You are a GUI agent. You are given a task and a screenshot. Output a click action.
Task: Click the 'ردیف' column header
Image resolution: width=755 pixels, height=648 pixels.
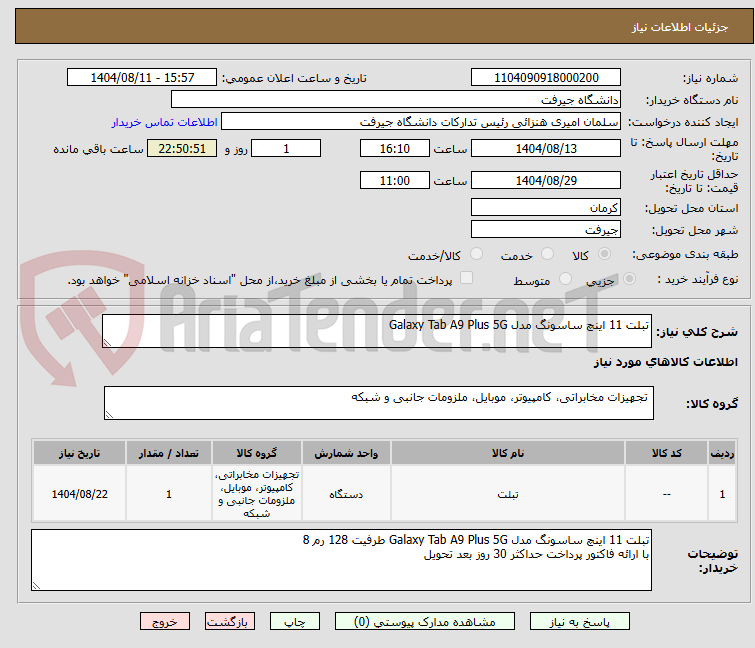pyautogui.click(x=722, y=453)
